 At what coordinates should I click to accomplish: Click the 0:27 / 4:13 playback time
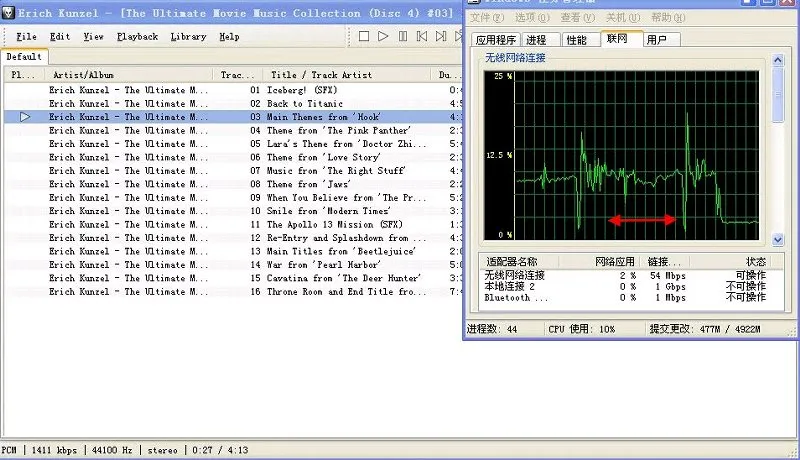(220, 450)
